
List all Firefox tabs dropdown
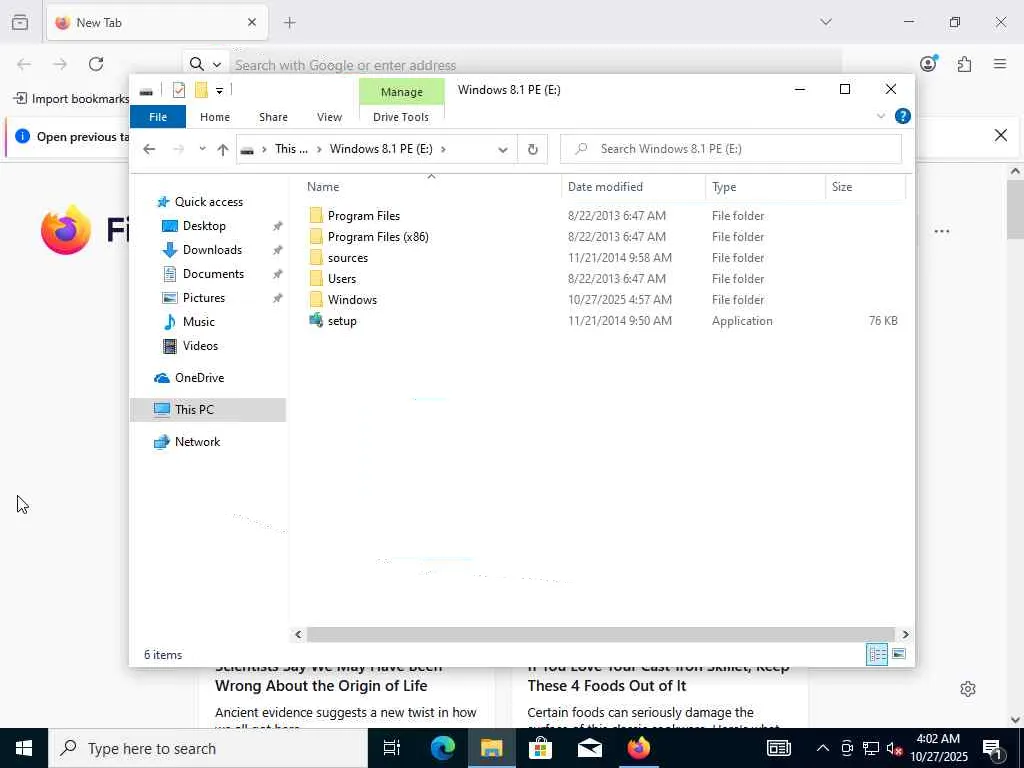(825, 22)
